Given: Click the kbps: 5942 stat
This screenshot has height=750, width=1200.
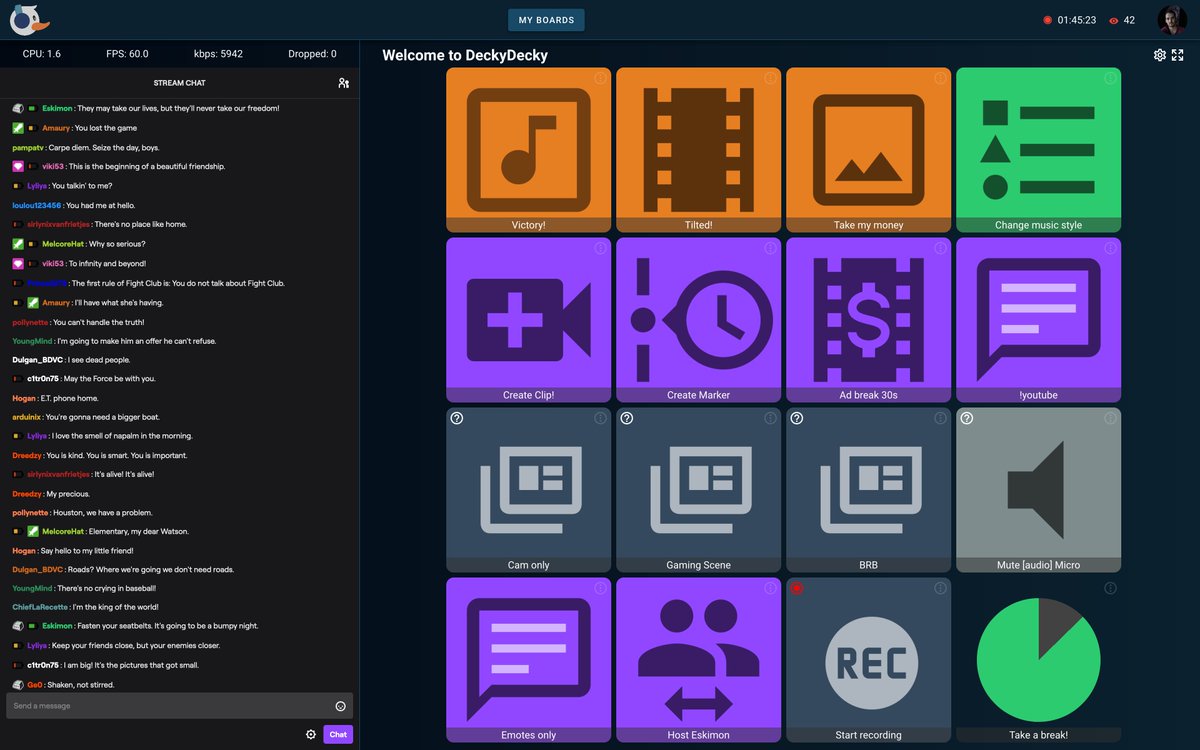Looking at the screenshot, I should pos(217,54).
